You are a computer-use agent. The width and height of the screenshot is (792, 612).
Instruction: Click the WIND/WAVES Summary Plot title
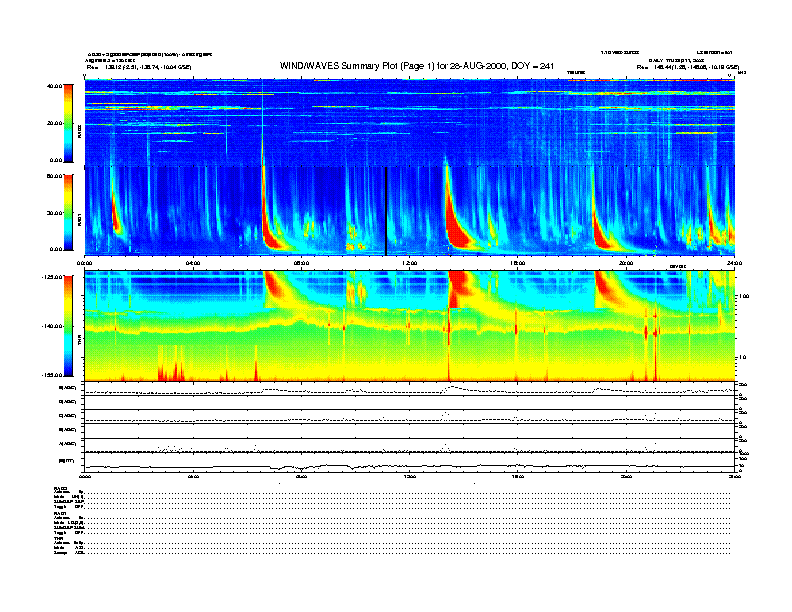417,66
